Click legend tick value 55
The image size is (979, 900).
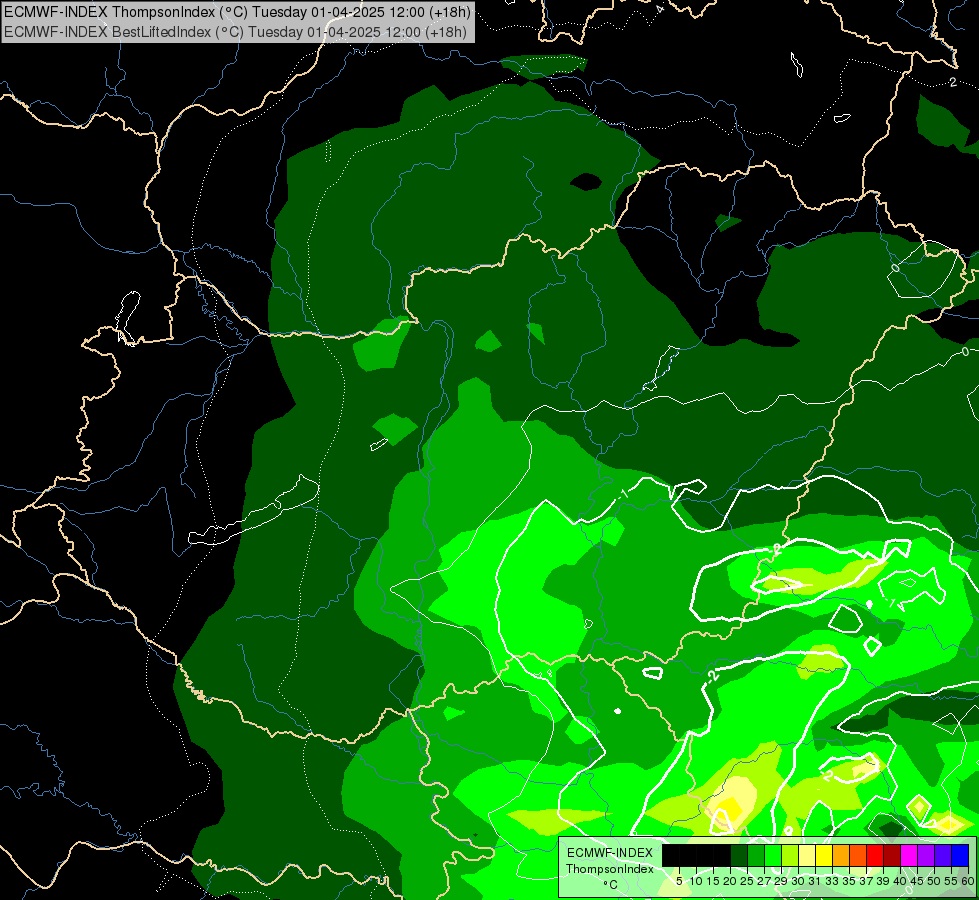point(950,881)
